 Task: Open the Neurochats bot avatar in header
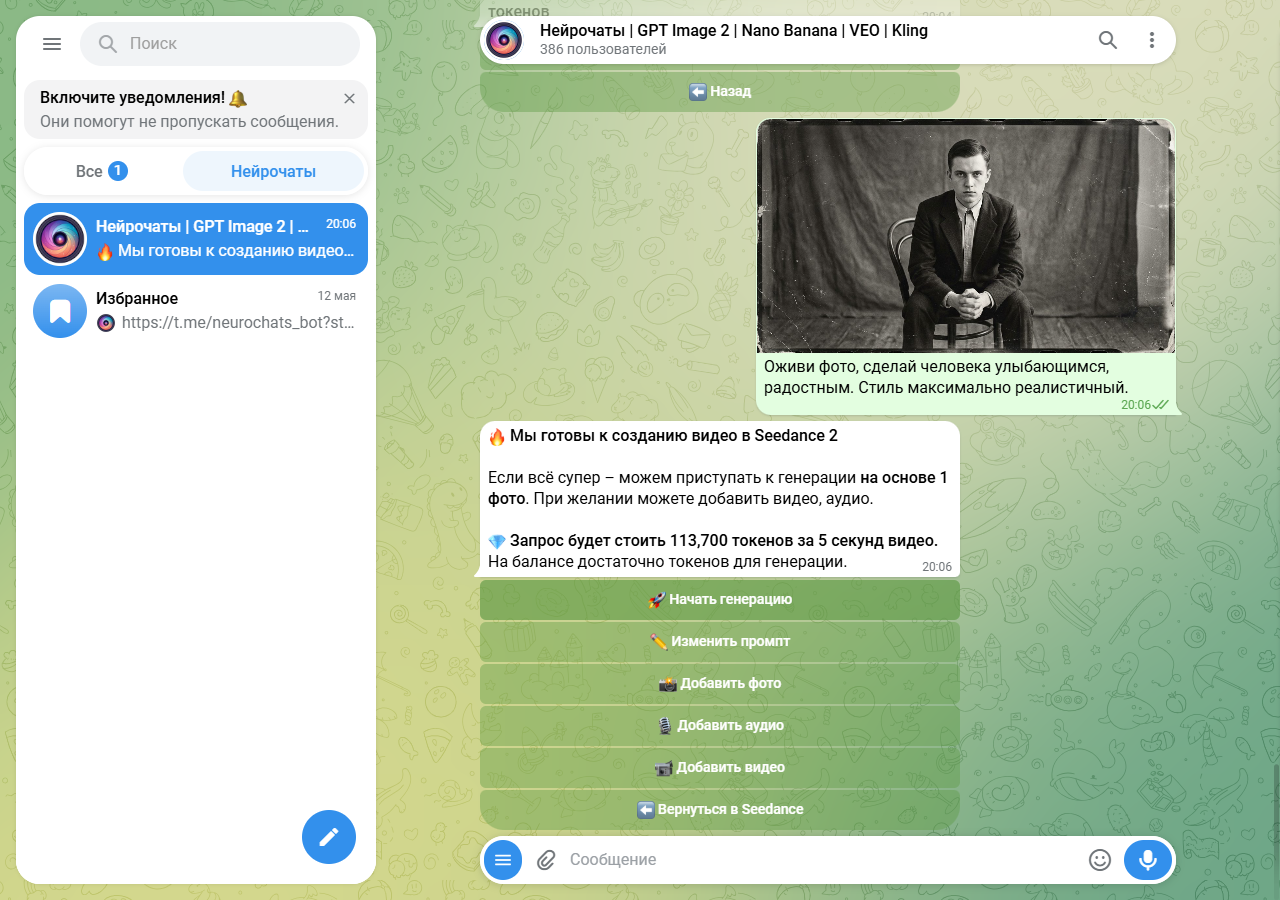[x=505, y=40]
